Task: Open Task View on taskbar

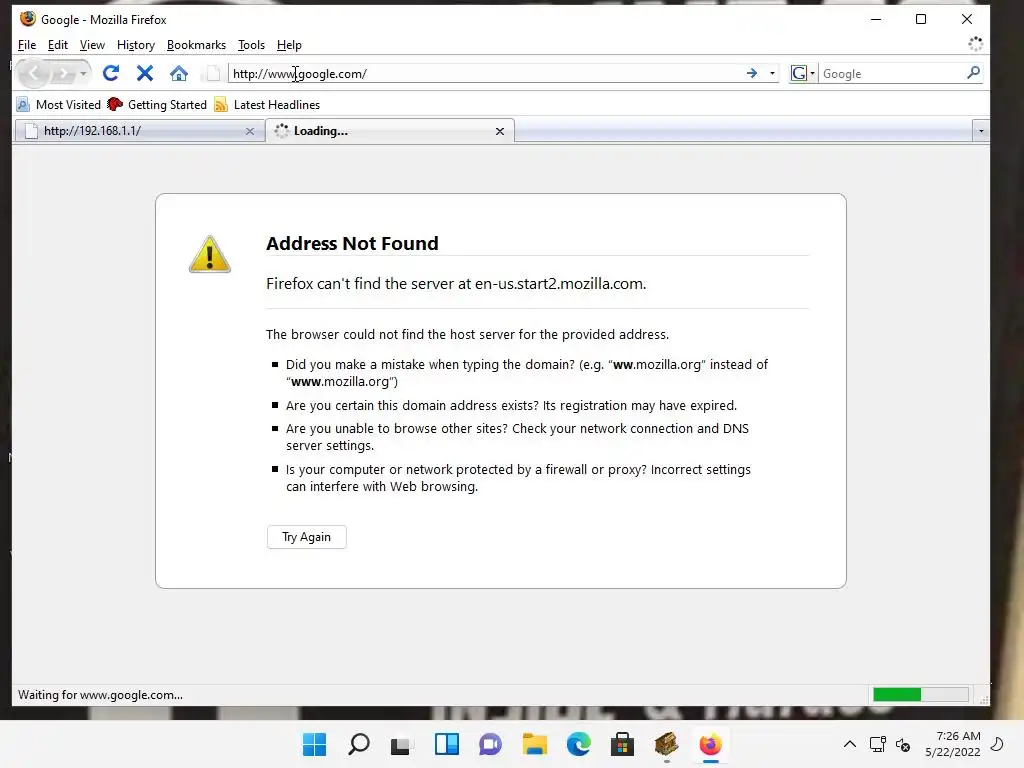Action: pyautogui.click(x=402, y=744)
